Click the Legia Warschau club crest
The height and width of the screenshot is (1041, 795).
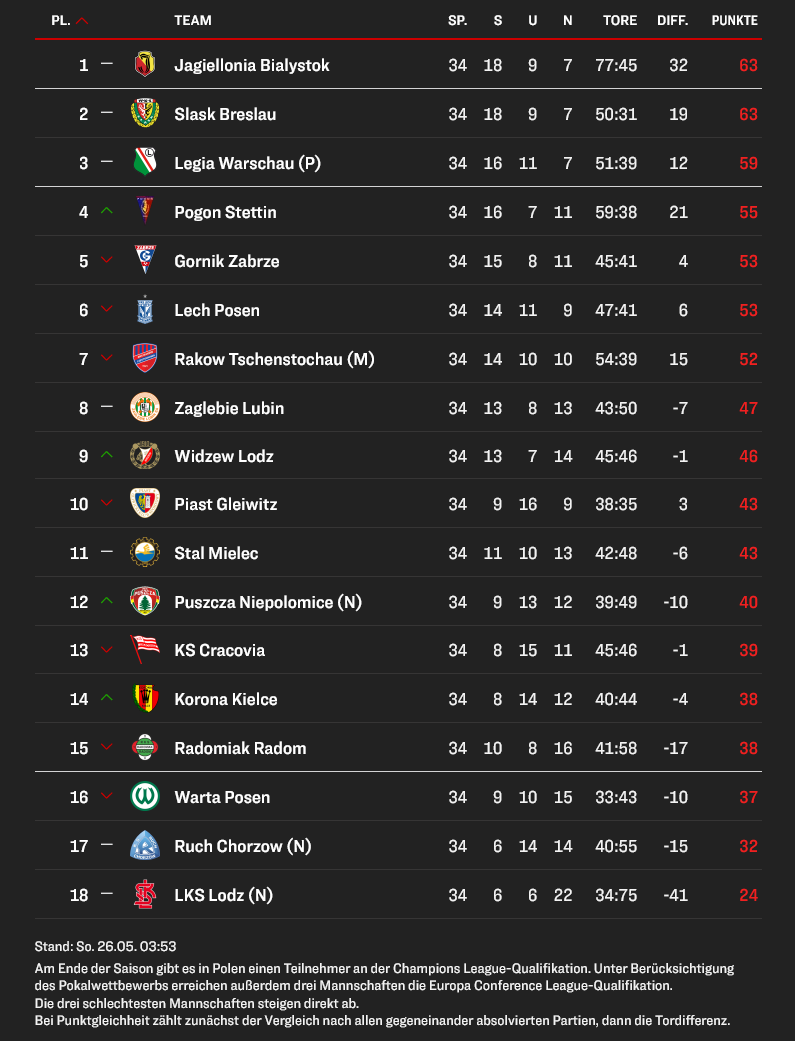(145, 163)
